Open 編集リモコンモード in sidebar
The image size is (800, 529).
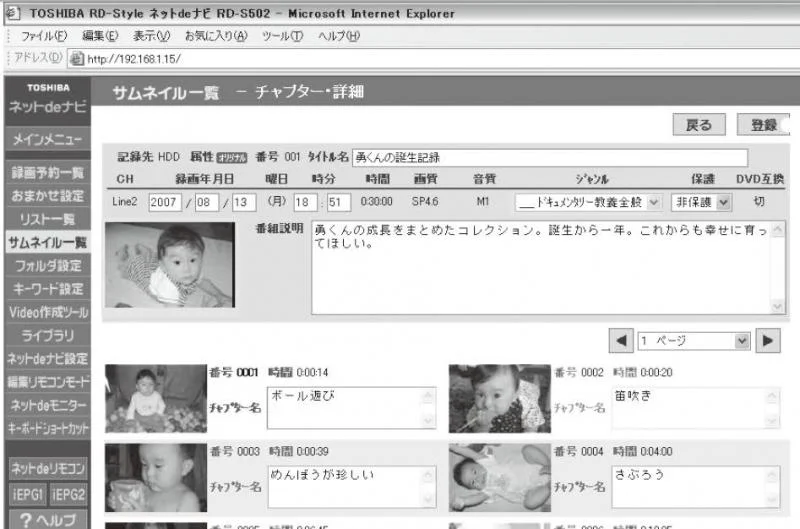click(47, 382)
